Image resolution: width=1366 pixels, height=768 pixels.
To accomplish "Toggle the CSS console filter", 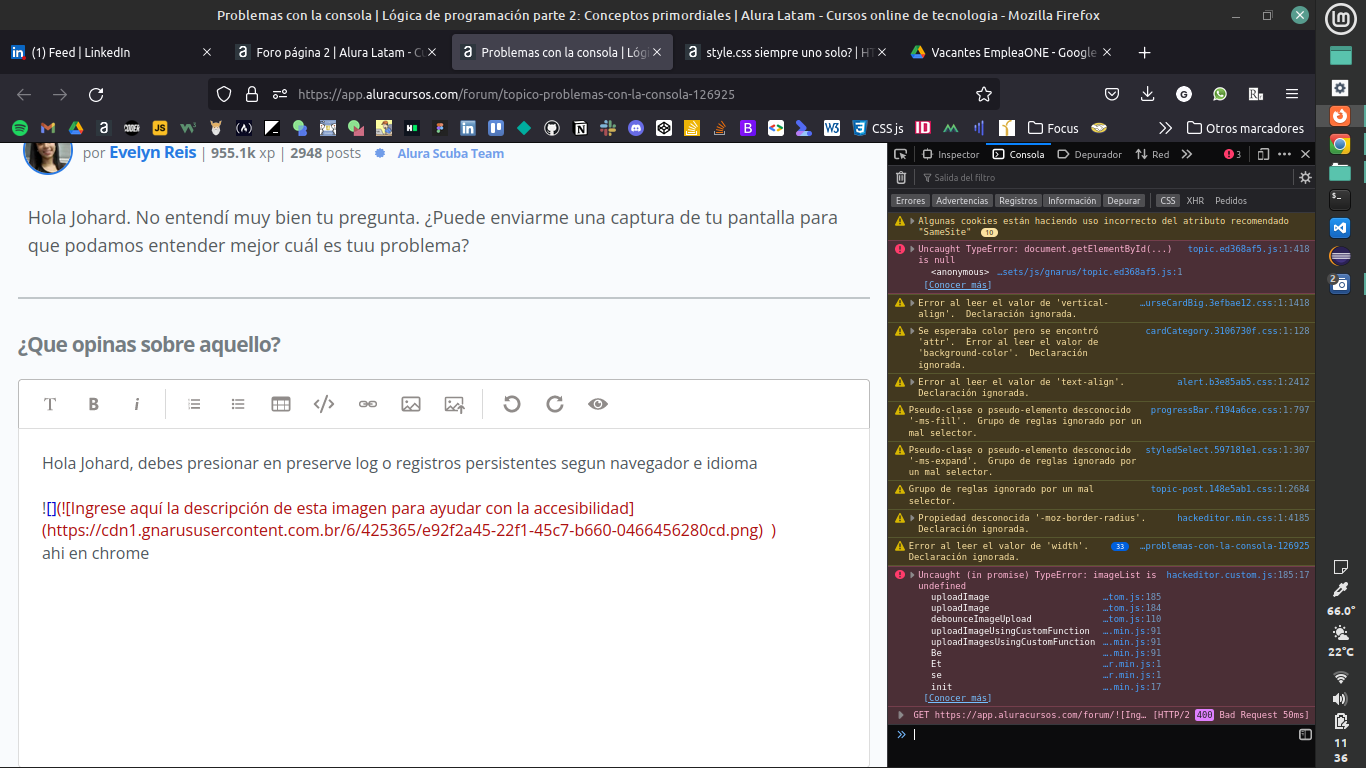I will [x=1167, y=201].
